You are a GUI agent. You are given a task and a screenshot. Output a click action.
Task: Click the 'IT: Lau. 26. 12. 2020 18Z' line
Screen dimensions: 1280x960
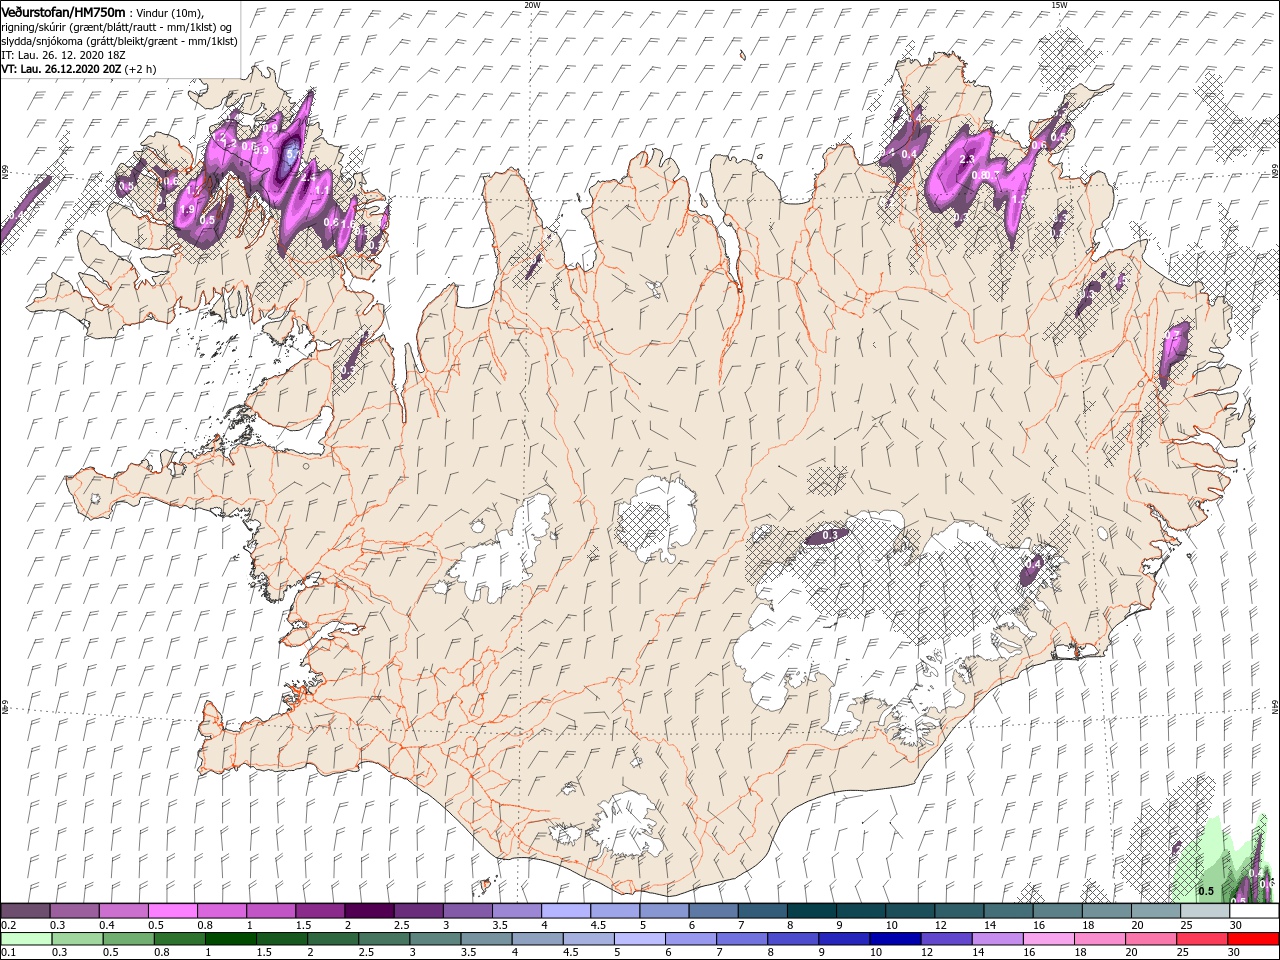(64, 55)
